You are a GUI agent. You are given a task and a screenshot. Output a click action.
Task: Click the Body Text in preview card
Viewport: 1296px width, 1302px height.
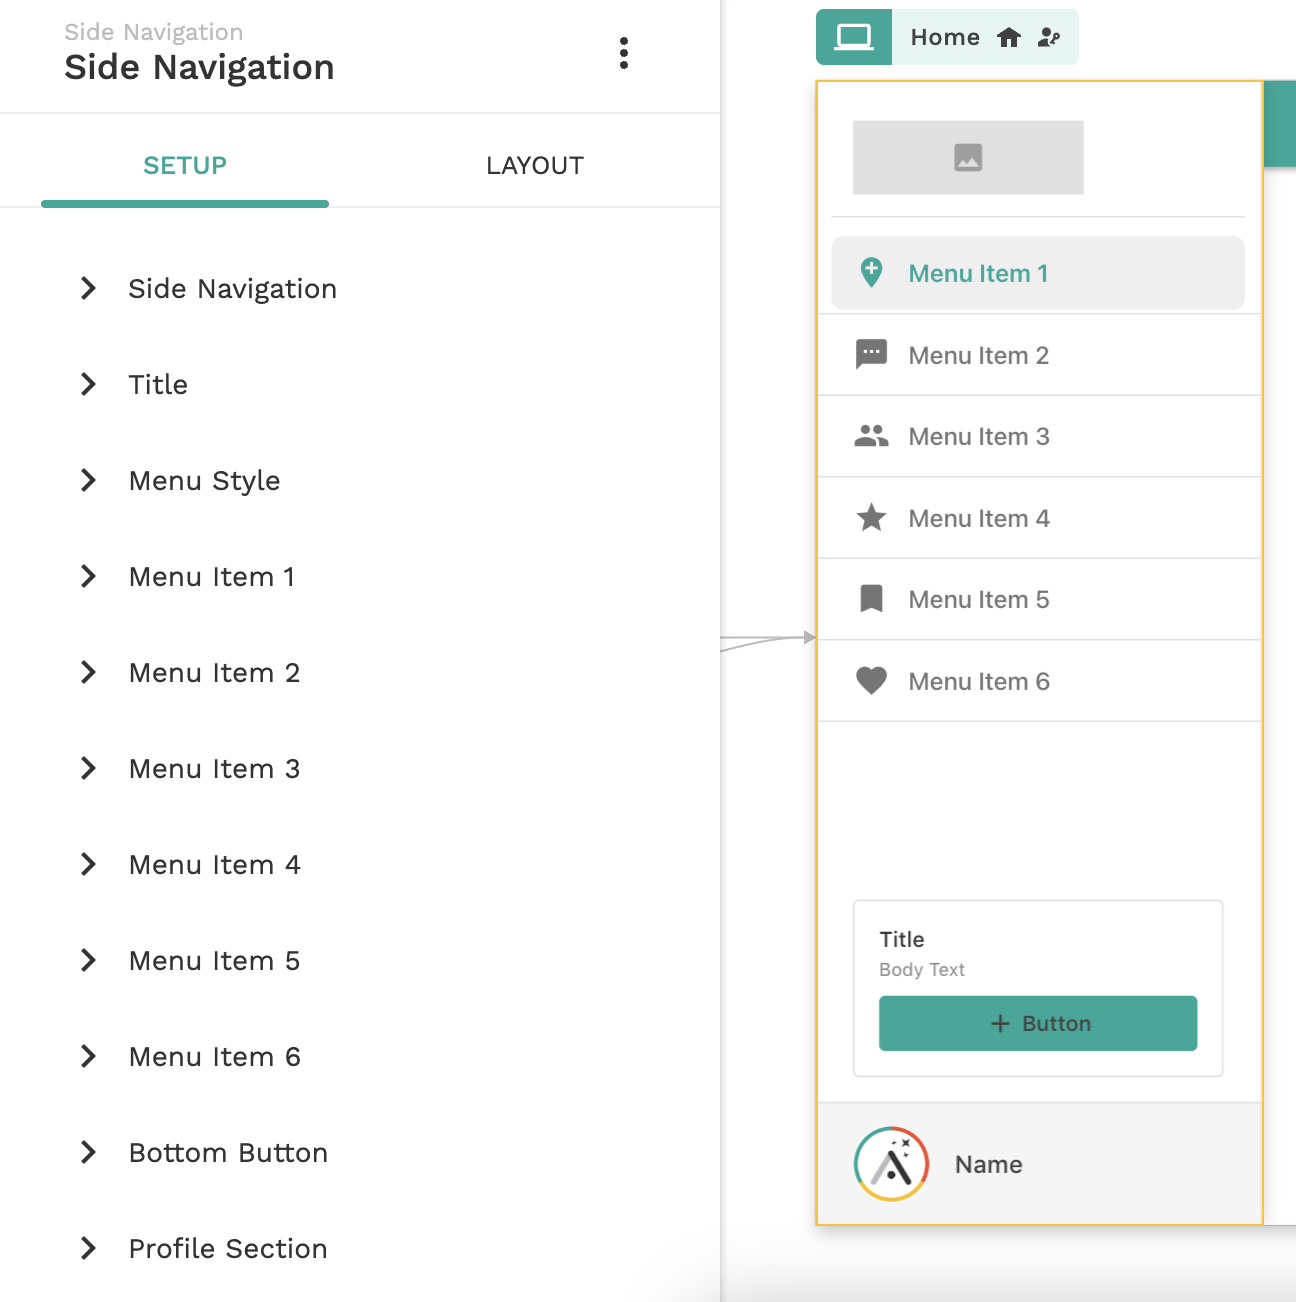(x=922, y=969)
